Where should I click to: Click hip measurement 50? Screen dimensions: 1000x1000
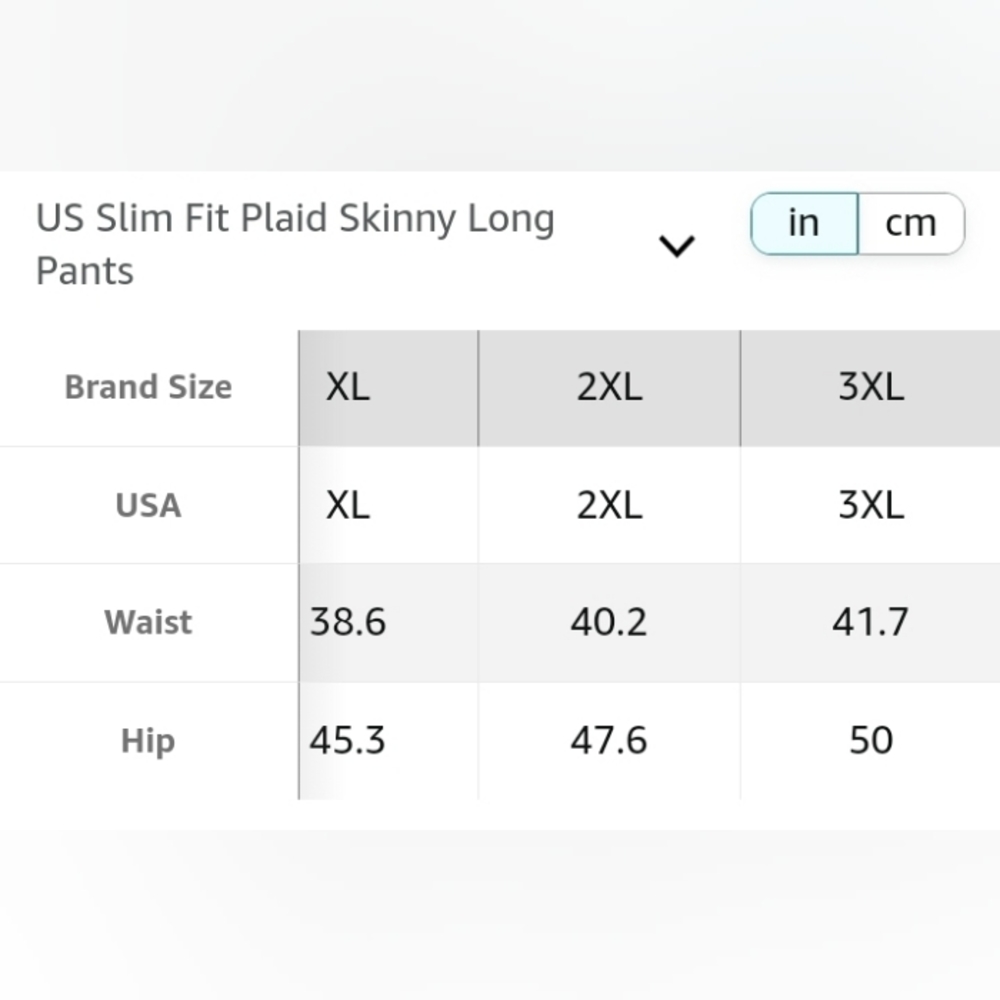click(x=870, y=741)
